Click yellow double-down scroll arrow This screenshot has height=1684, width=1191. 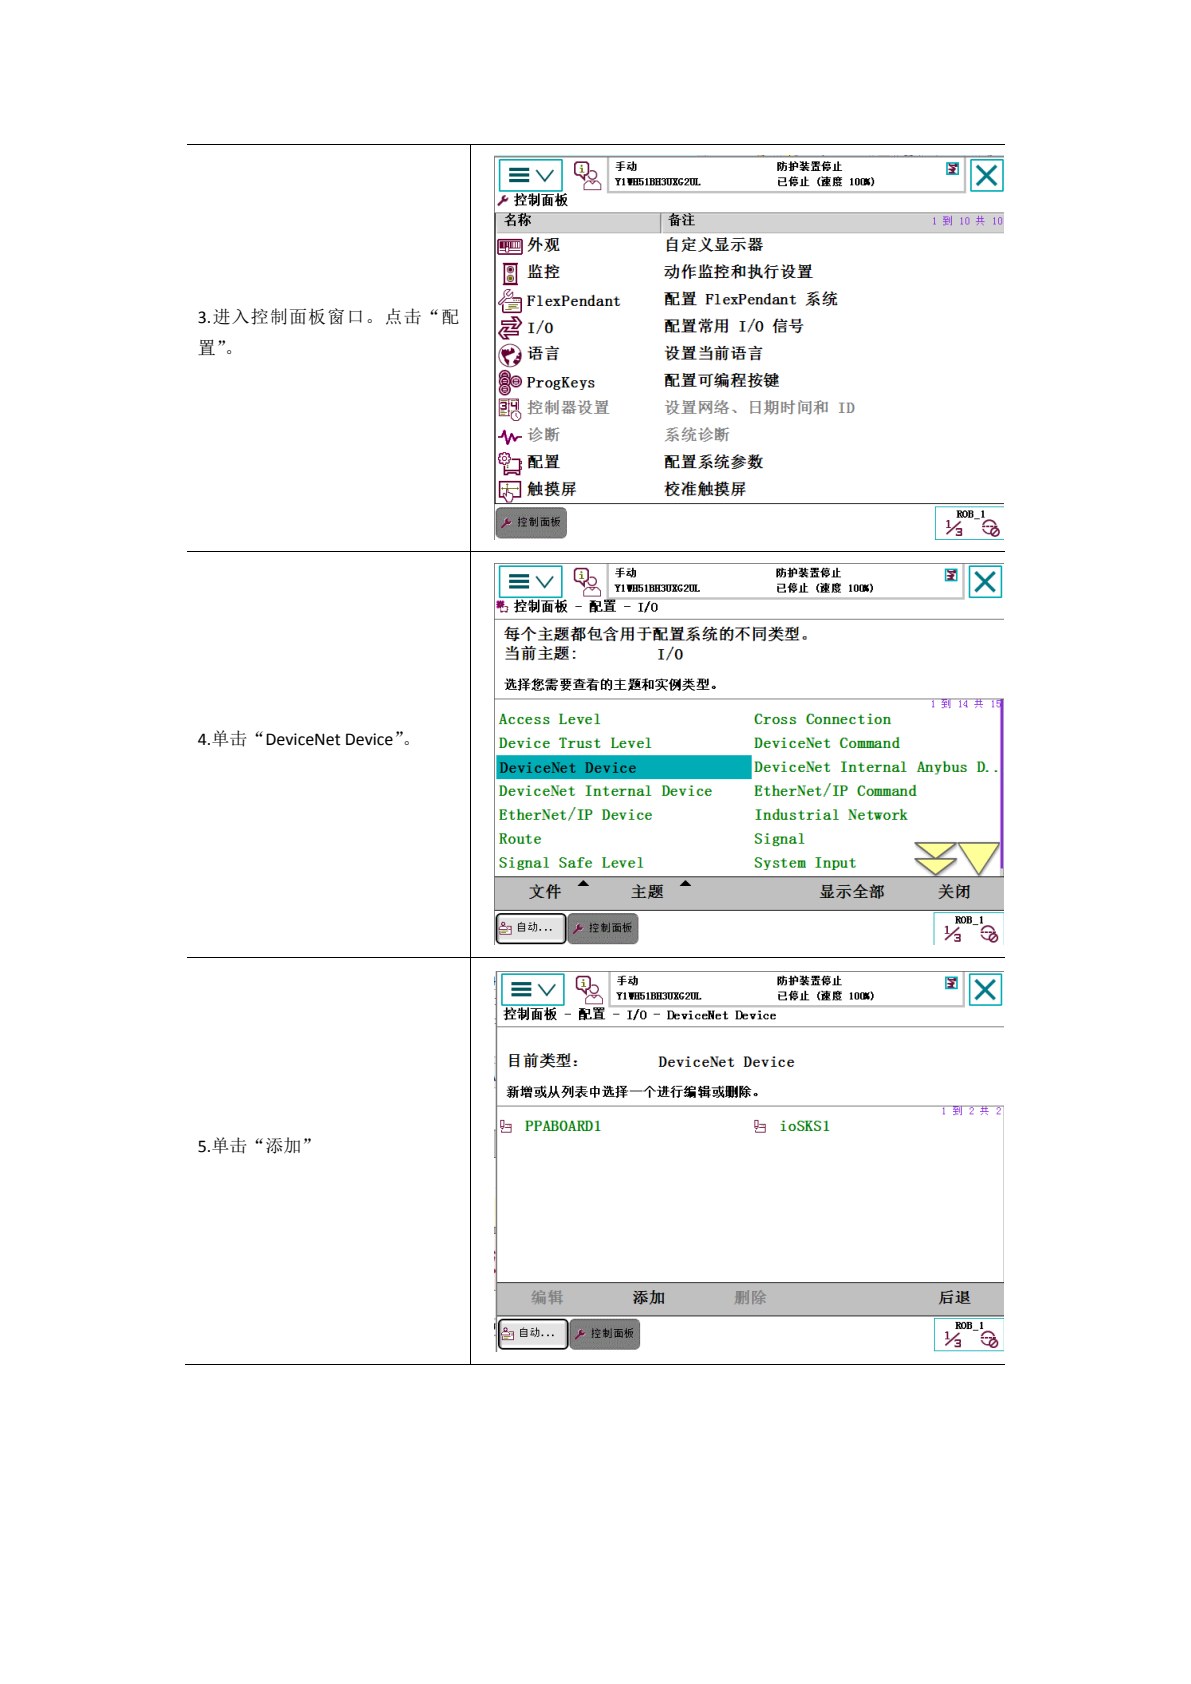coord(936,859)
